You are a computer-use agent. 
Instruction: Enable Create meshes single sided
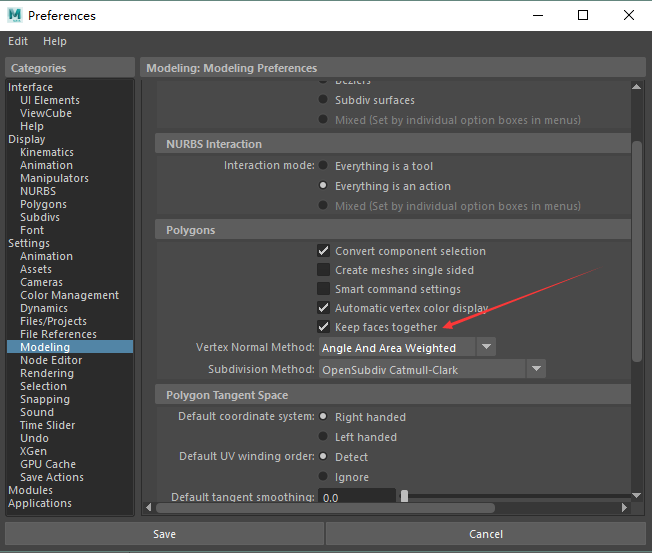tap(324, 269)
